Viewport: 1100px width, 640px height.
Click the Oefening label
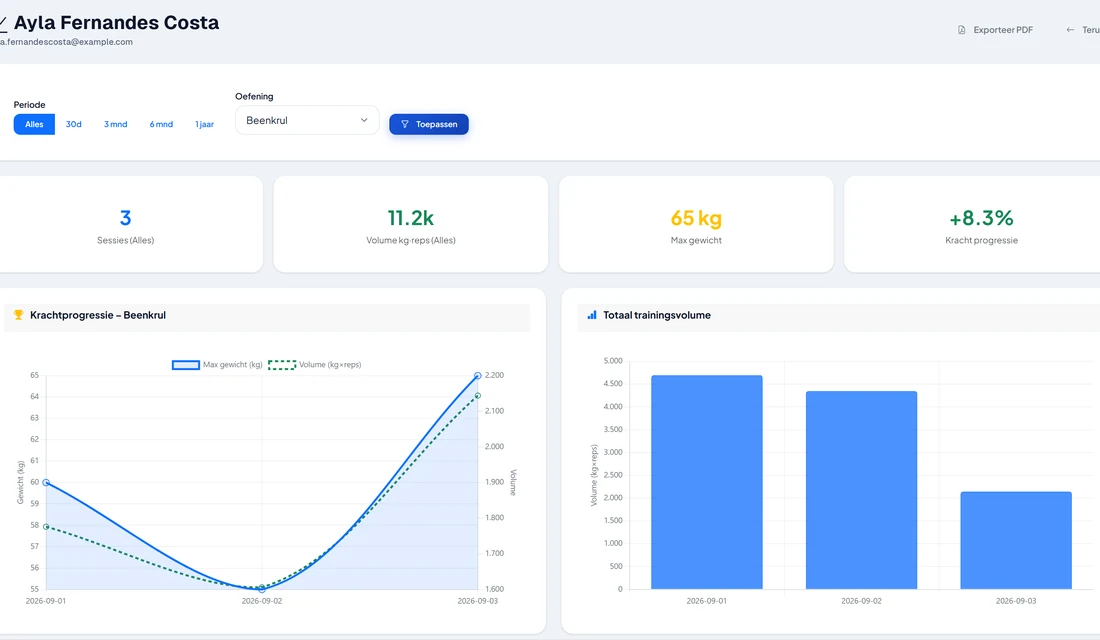click(x=254, y=96)
